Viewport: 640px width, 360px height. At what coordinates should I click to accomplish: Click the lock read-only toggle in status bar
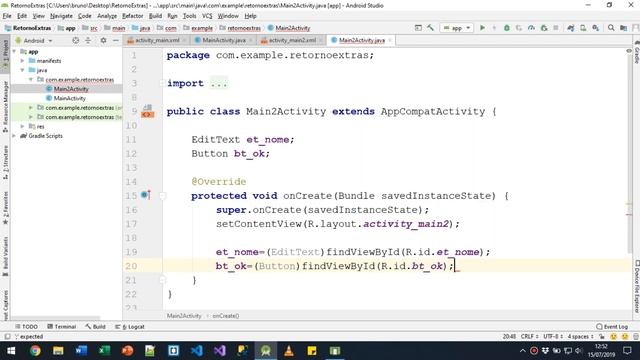(602, 336)
